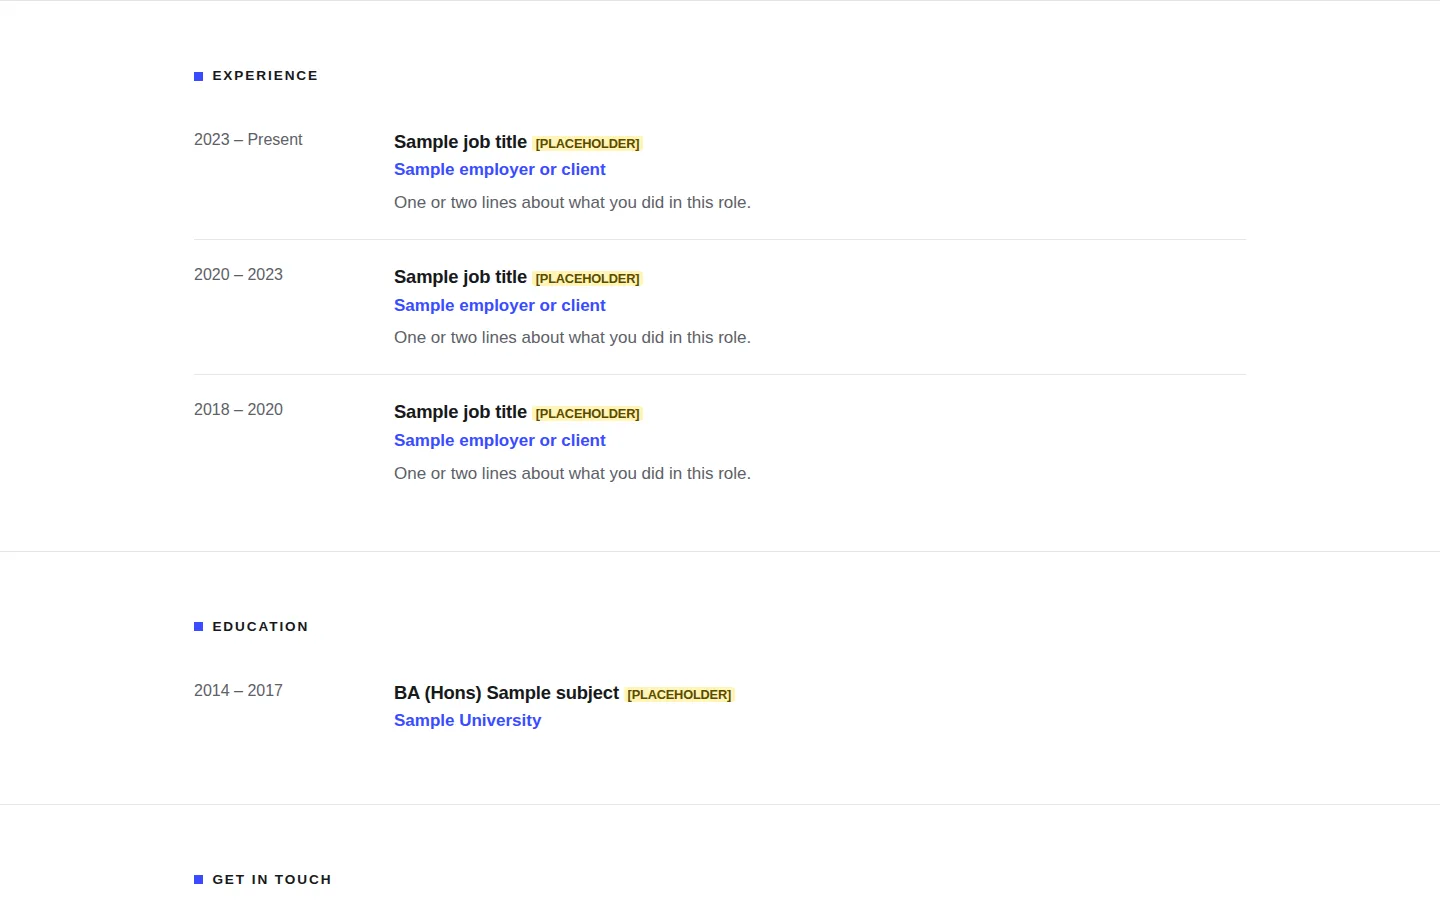The image size is (1440, 900).
Task: Click the PLACEHOLDER badge next to BA (Hons)
Action: tap(679, 695)
